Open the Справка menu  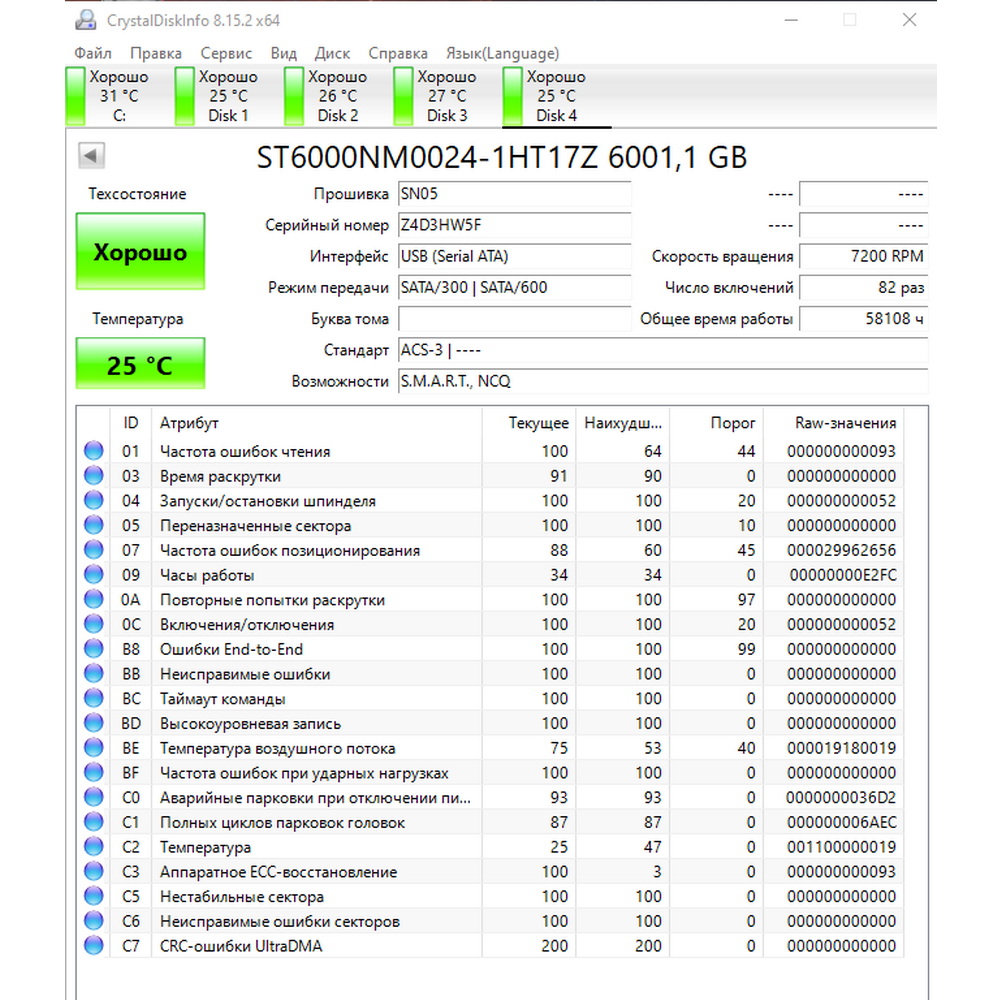coord(397,53)
